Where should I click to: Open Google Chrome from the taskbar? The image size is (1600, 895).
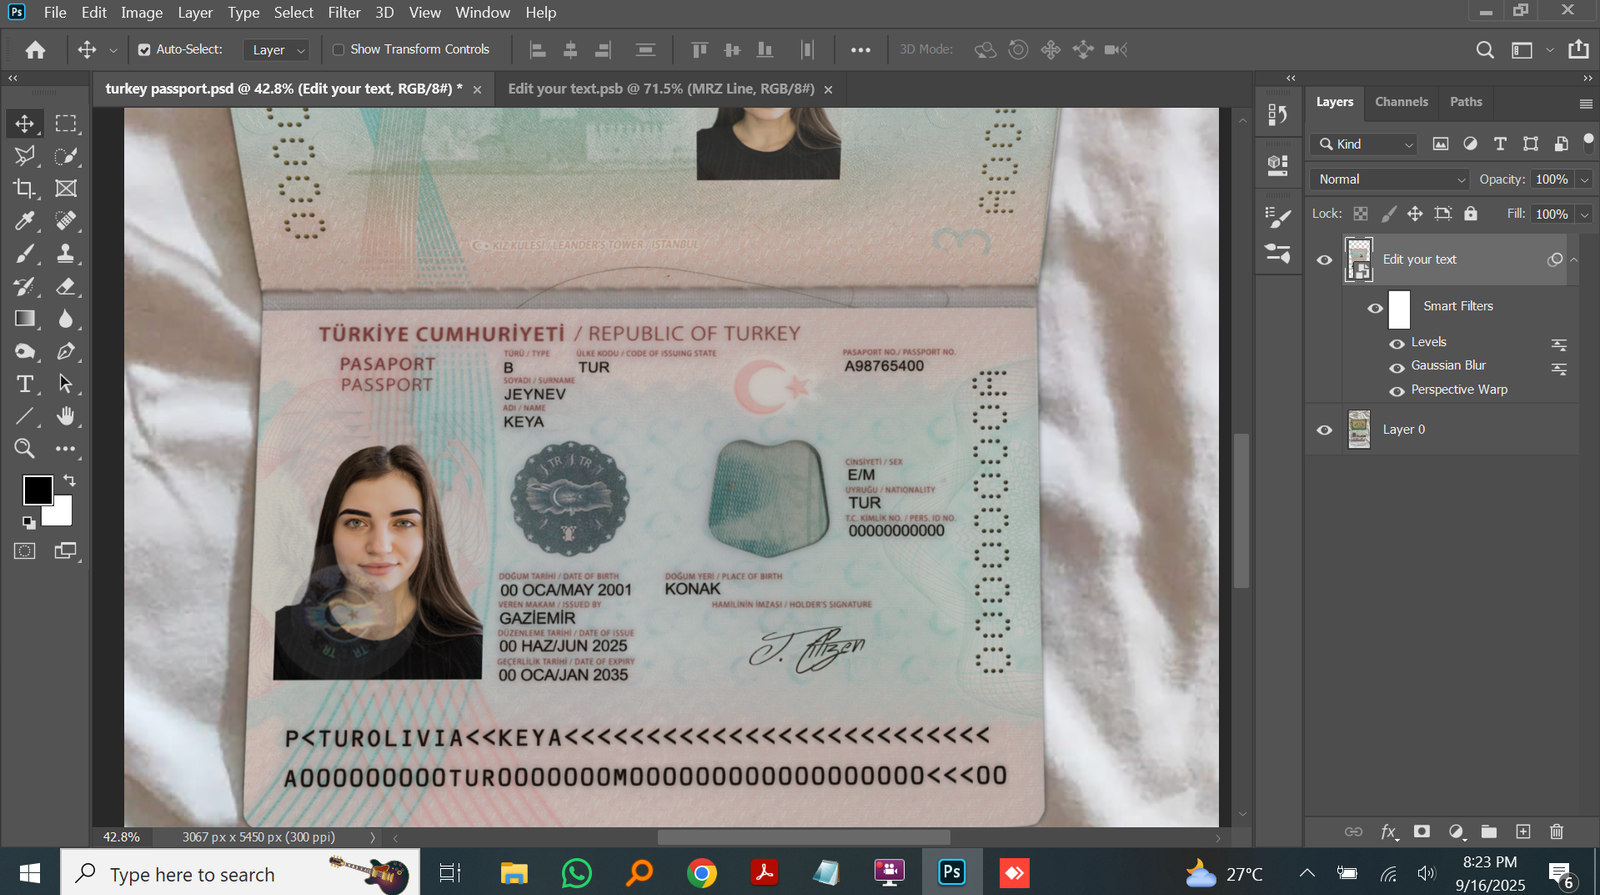point(701,873)
